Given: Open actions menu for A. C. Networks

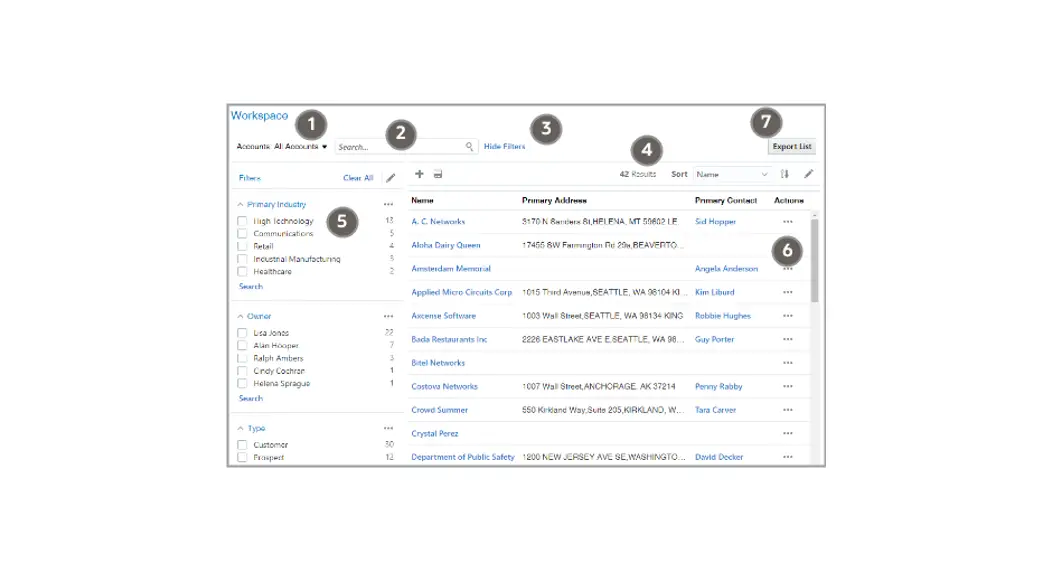Looking at the screenshot, I should pyautogui.click(x=788, y=221).
